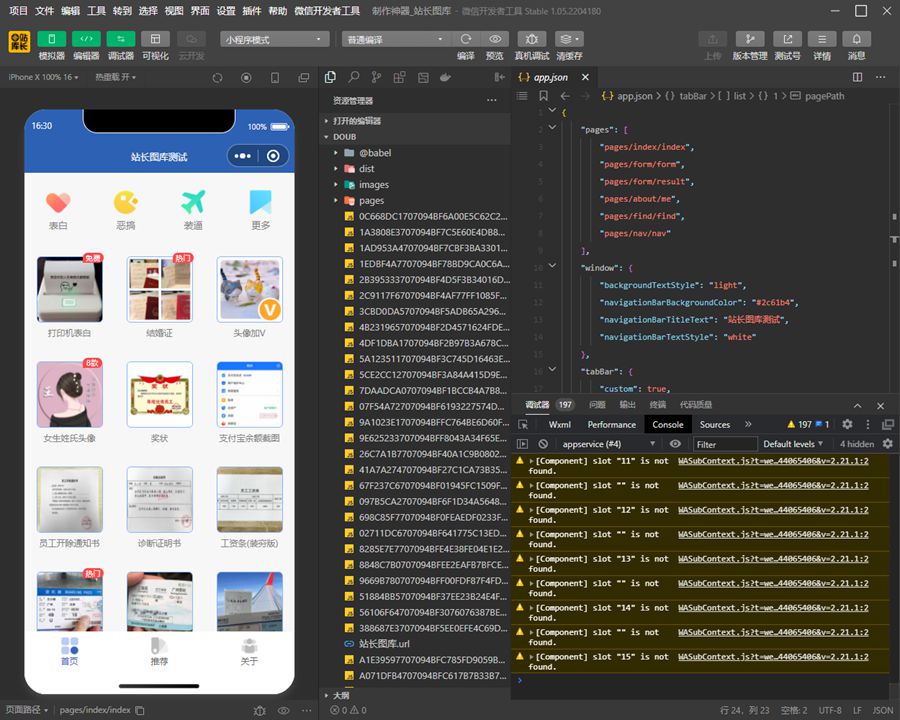Toggle the 模拟器 simulator panel

click(52, 39)
